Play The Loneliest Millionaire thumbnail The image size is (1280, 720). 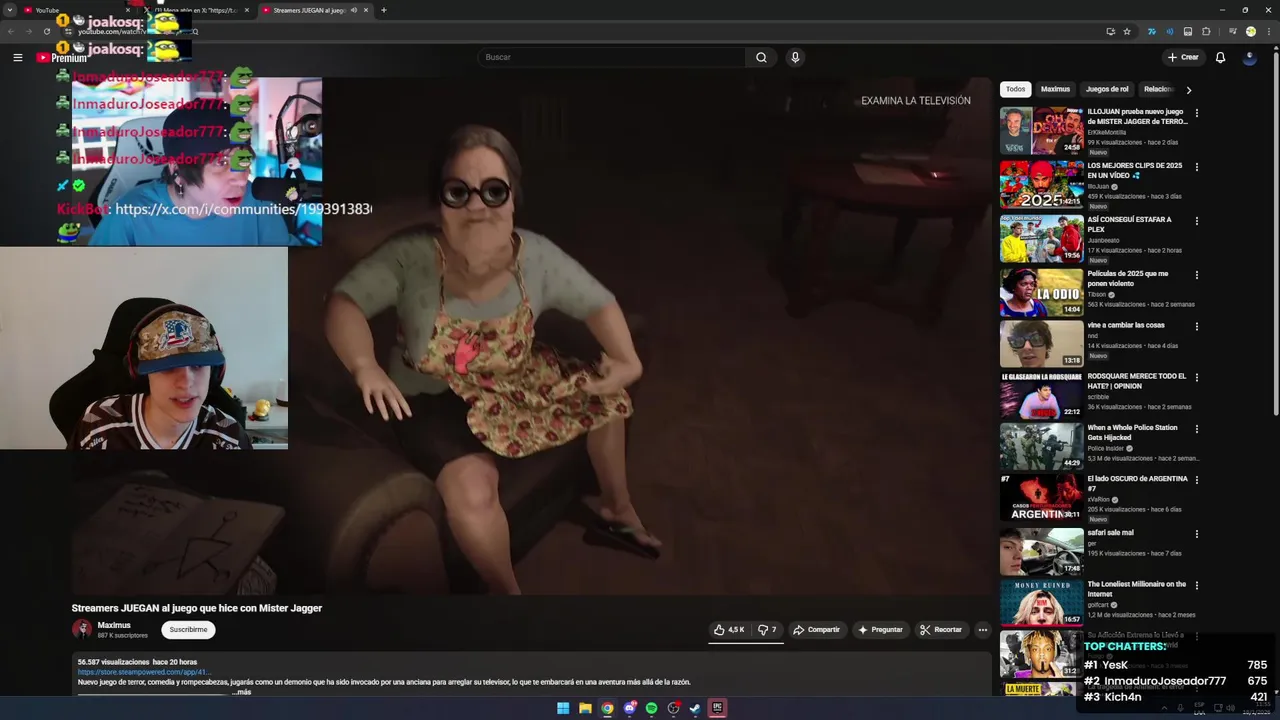(x=1041, y=603)
